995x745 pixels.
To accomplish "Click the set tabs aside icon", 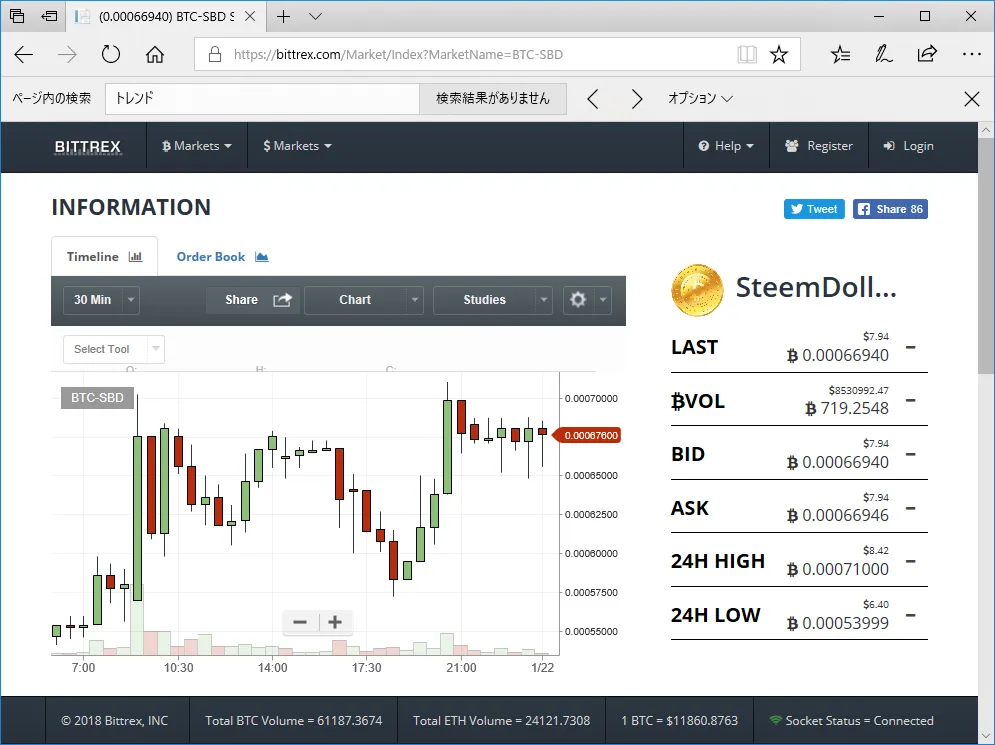I will tap(49, 16).
